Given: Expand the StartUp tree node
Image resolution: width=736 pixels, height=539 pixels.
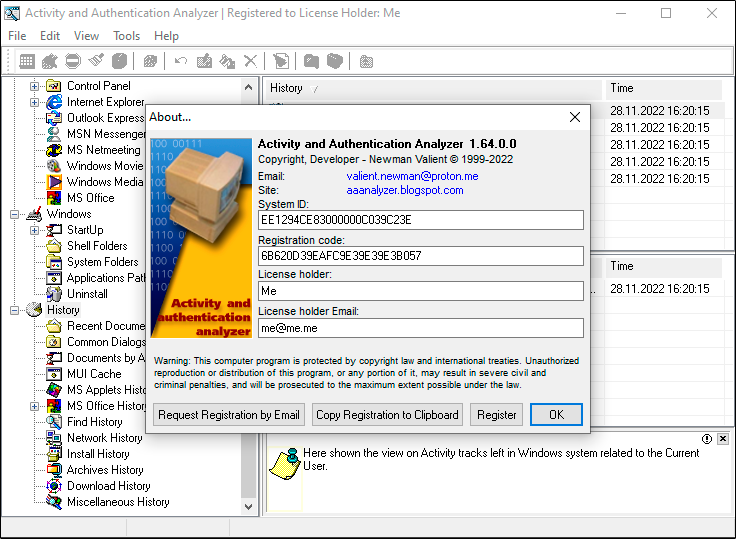Looking at the screenshot, I should click(34, 231).
